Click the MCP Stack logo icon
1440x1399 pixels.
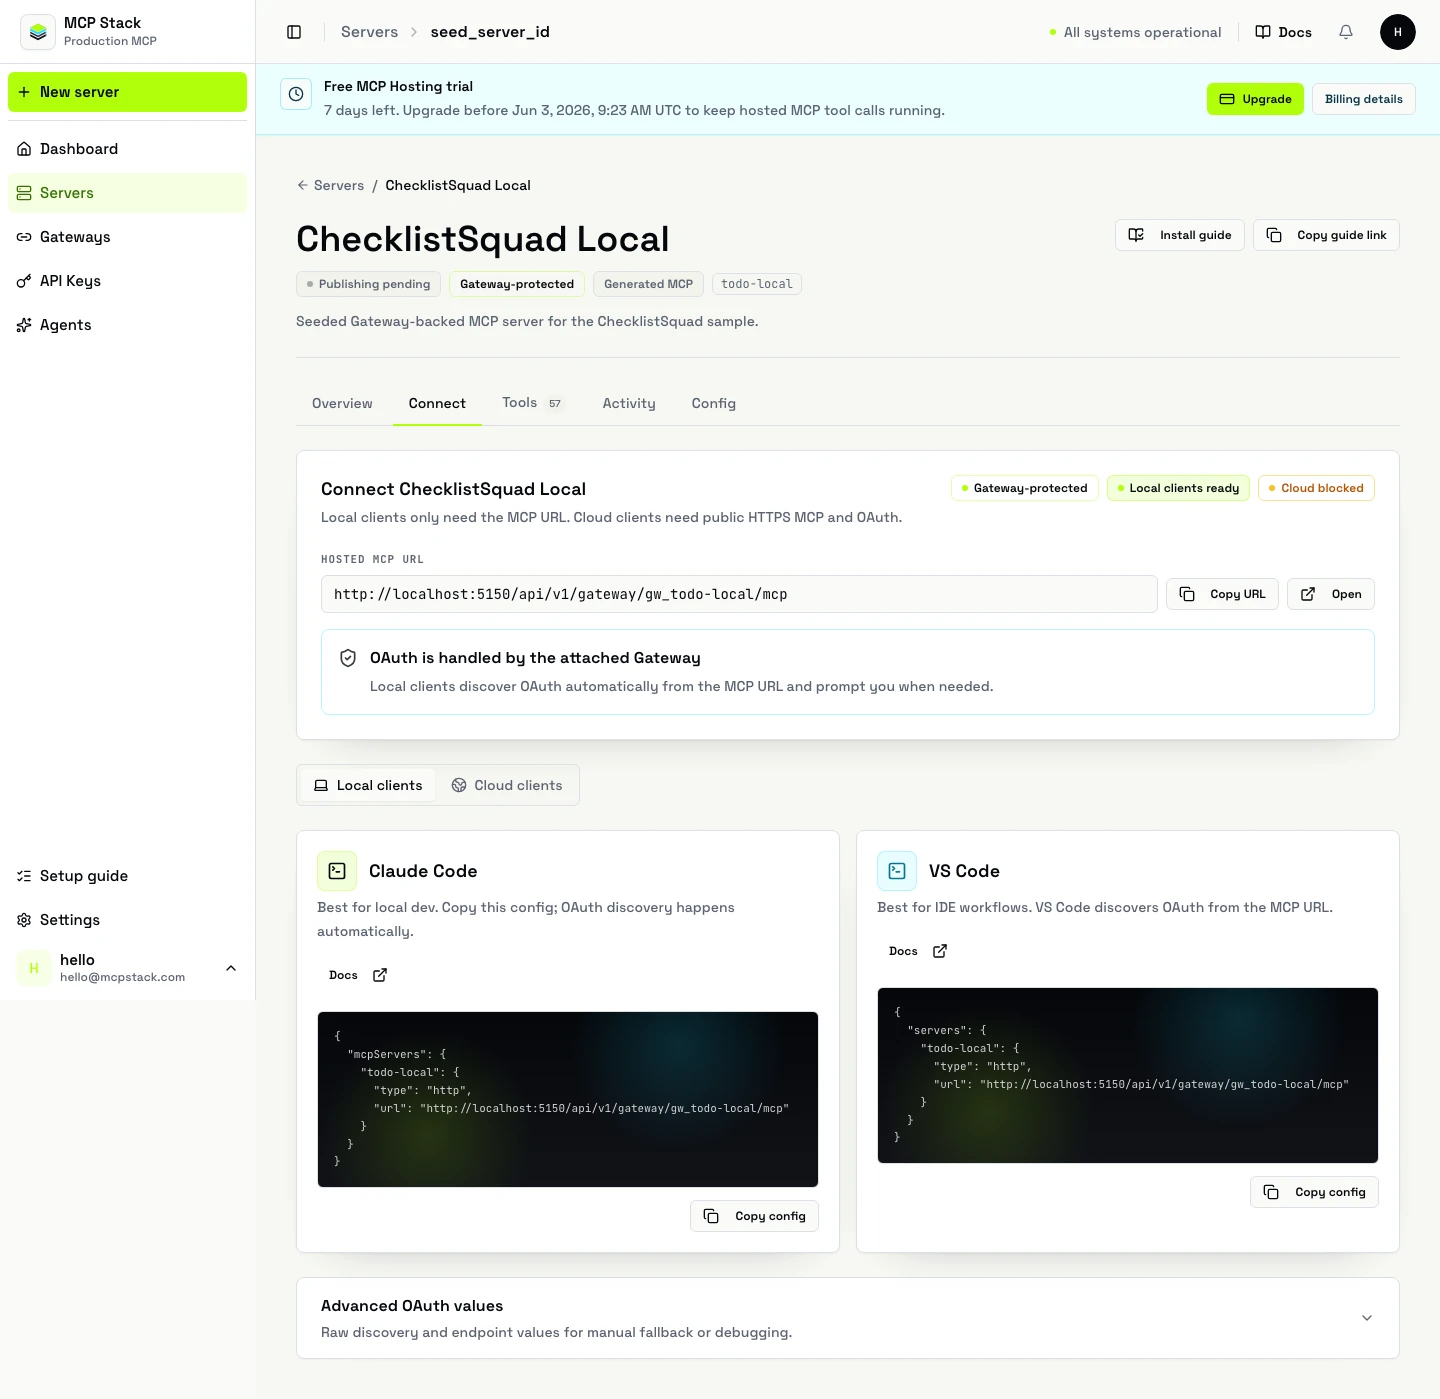pos(38,32)
